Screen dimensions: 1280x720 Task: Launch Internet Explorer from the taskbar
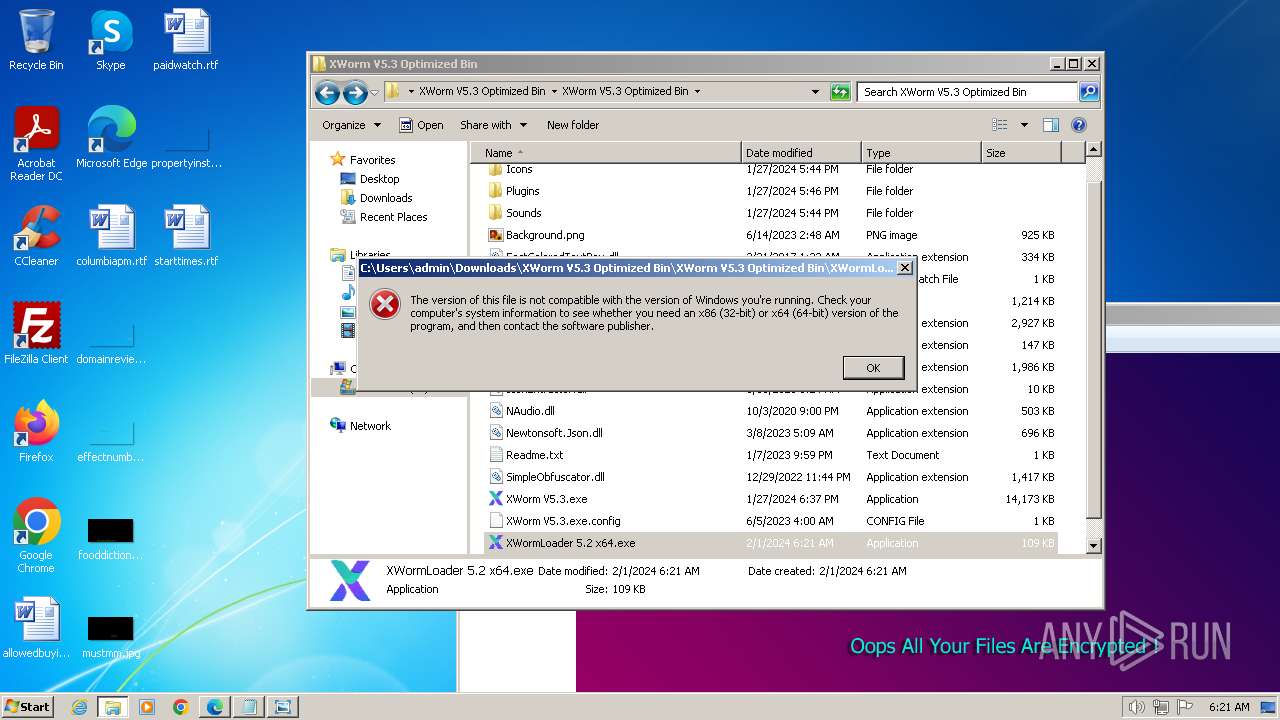[x=79, y=707]
